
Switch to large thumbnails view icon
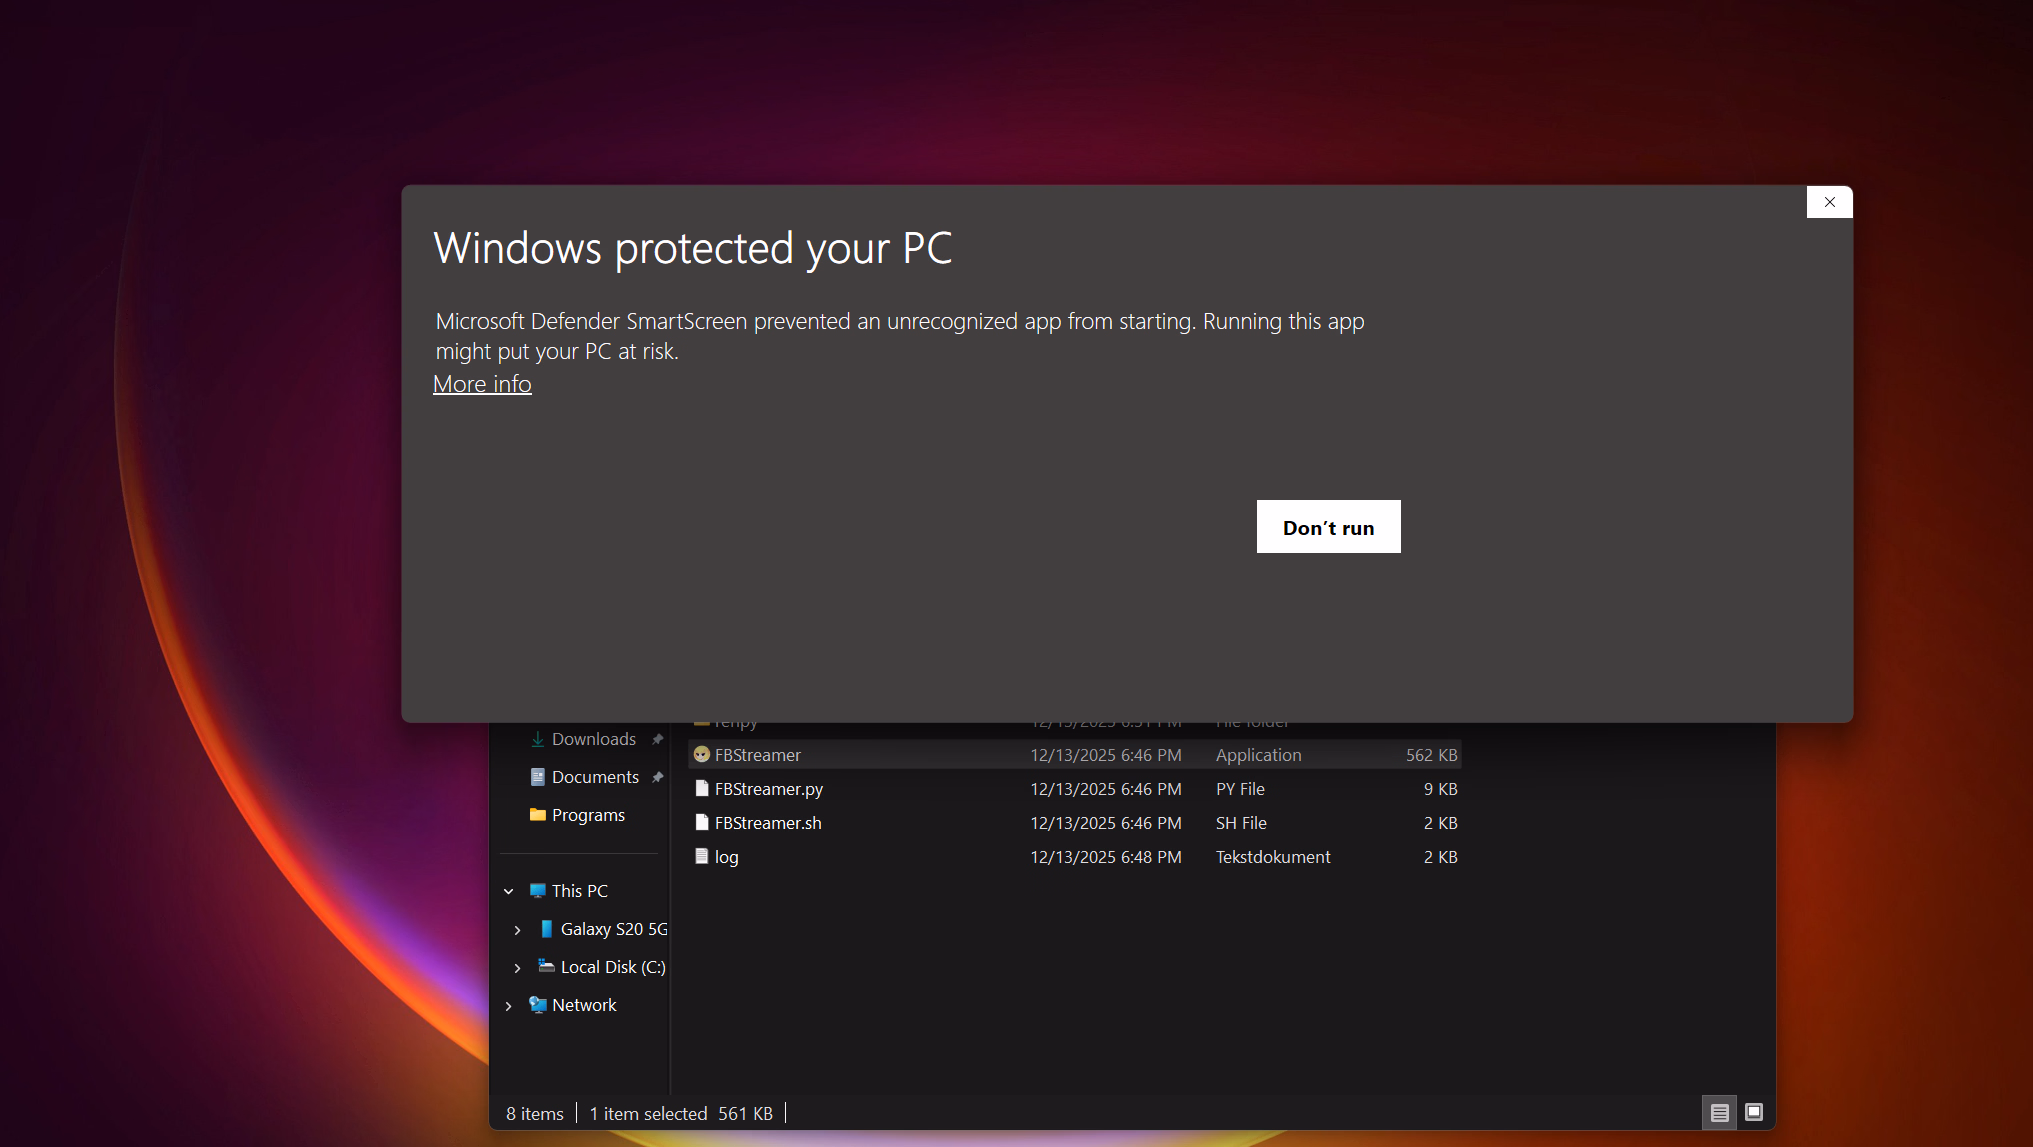pos(1754,1113)
